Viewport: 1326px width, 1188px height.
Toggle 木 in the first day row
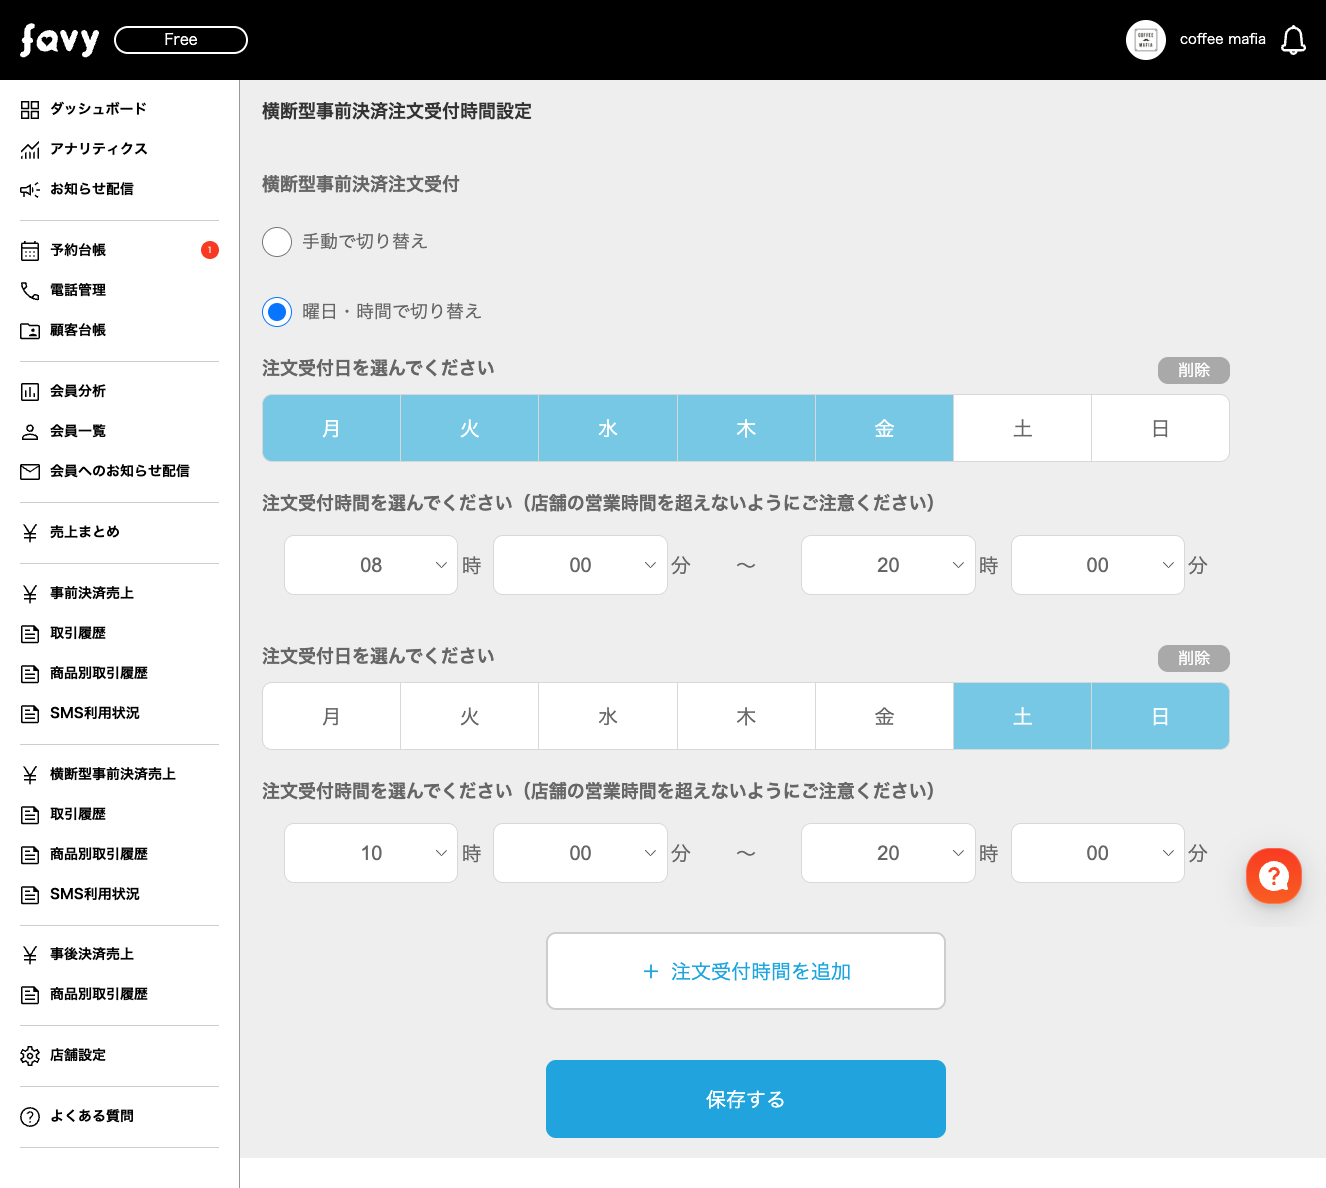746,428
